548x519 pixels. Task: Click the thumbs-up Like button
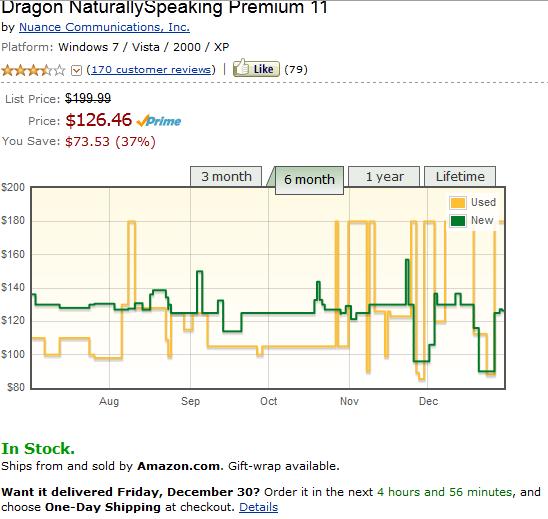coord(256,68)
